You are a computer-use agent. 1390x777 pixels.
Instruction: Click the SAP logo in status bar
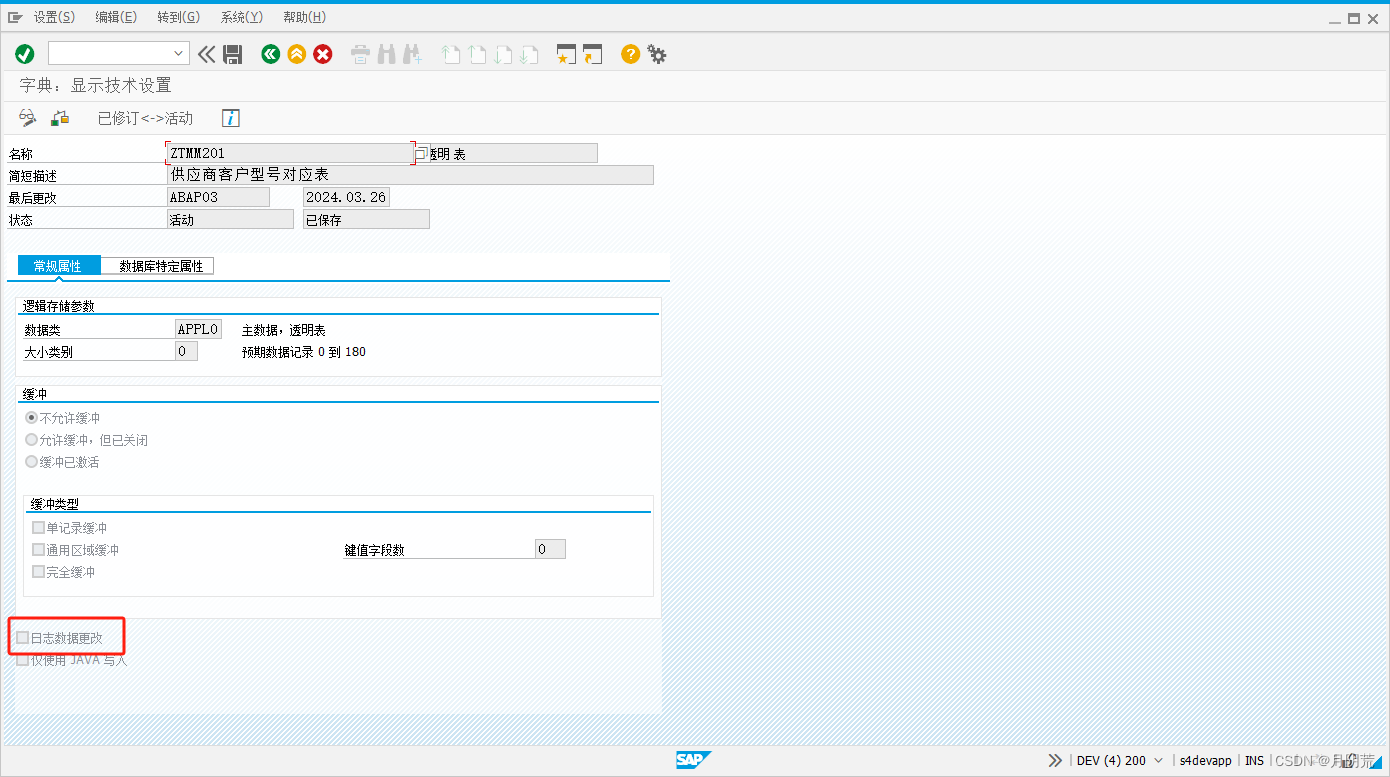tap(692, 760)
